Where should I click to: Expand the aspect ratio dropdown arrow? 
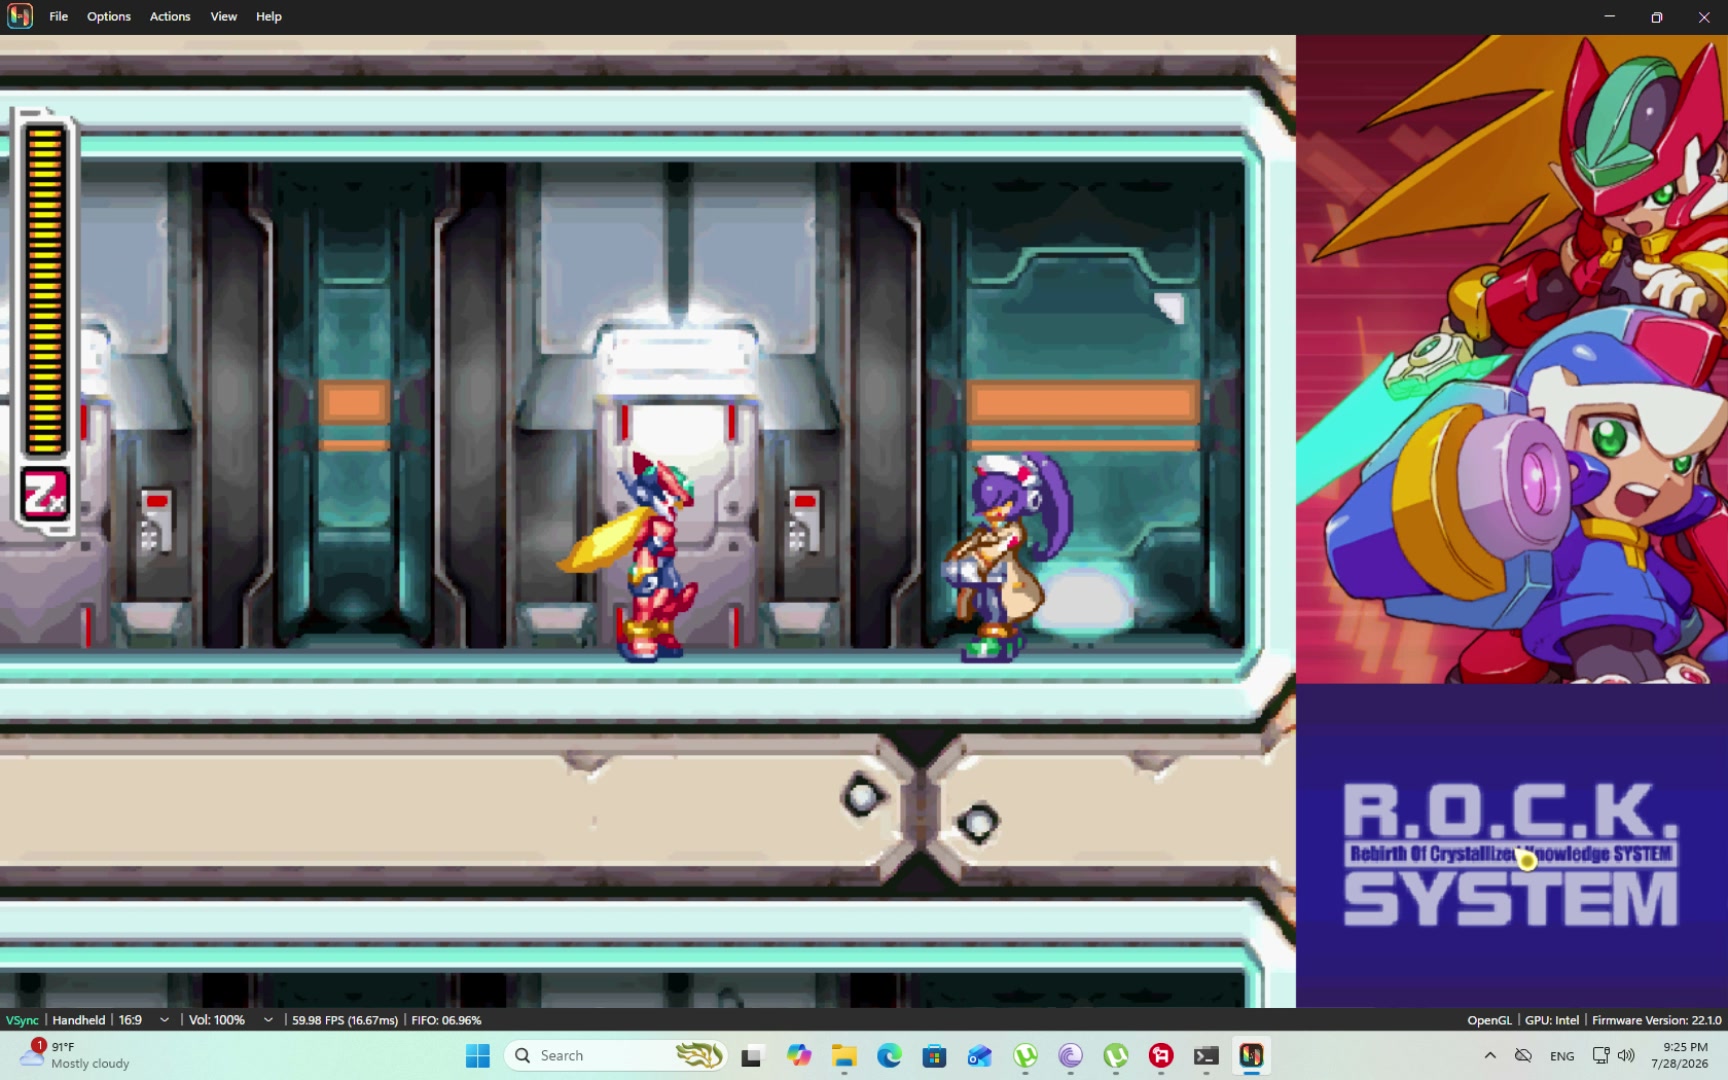[165, 1020]
